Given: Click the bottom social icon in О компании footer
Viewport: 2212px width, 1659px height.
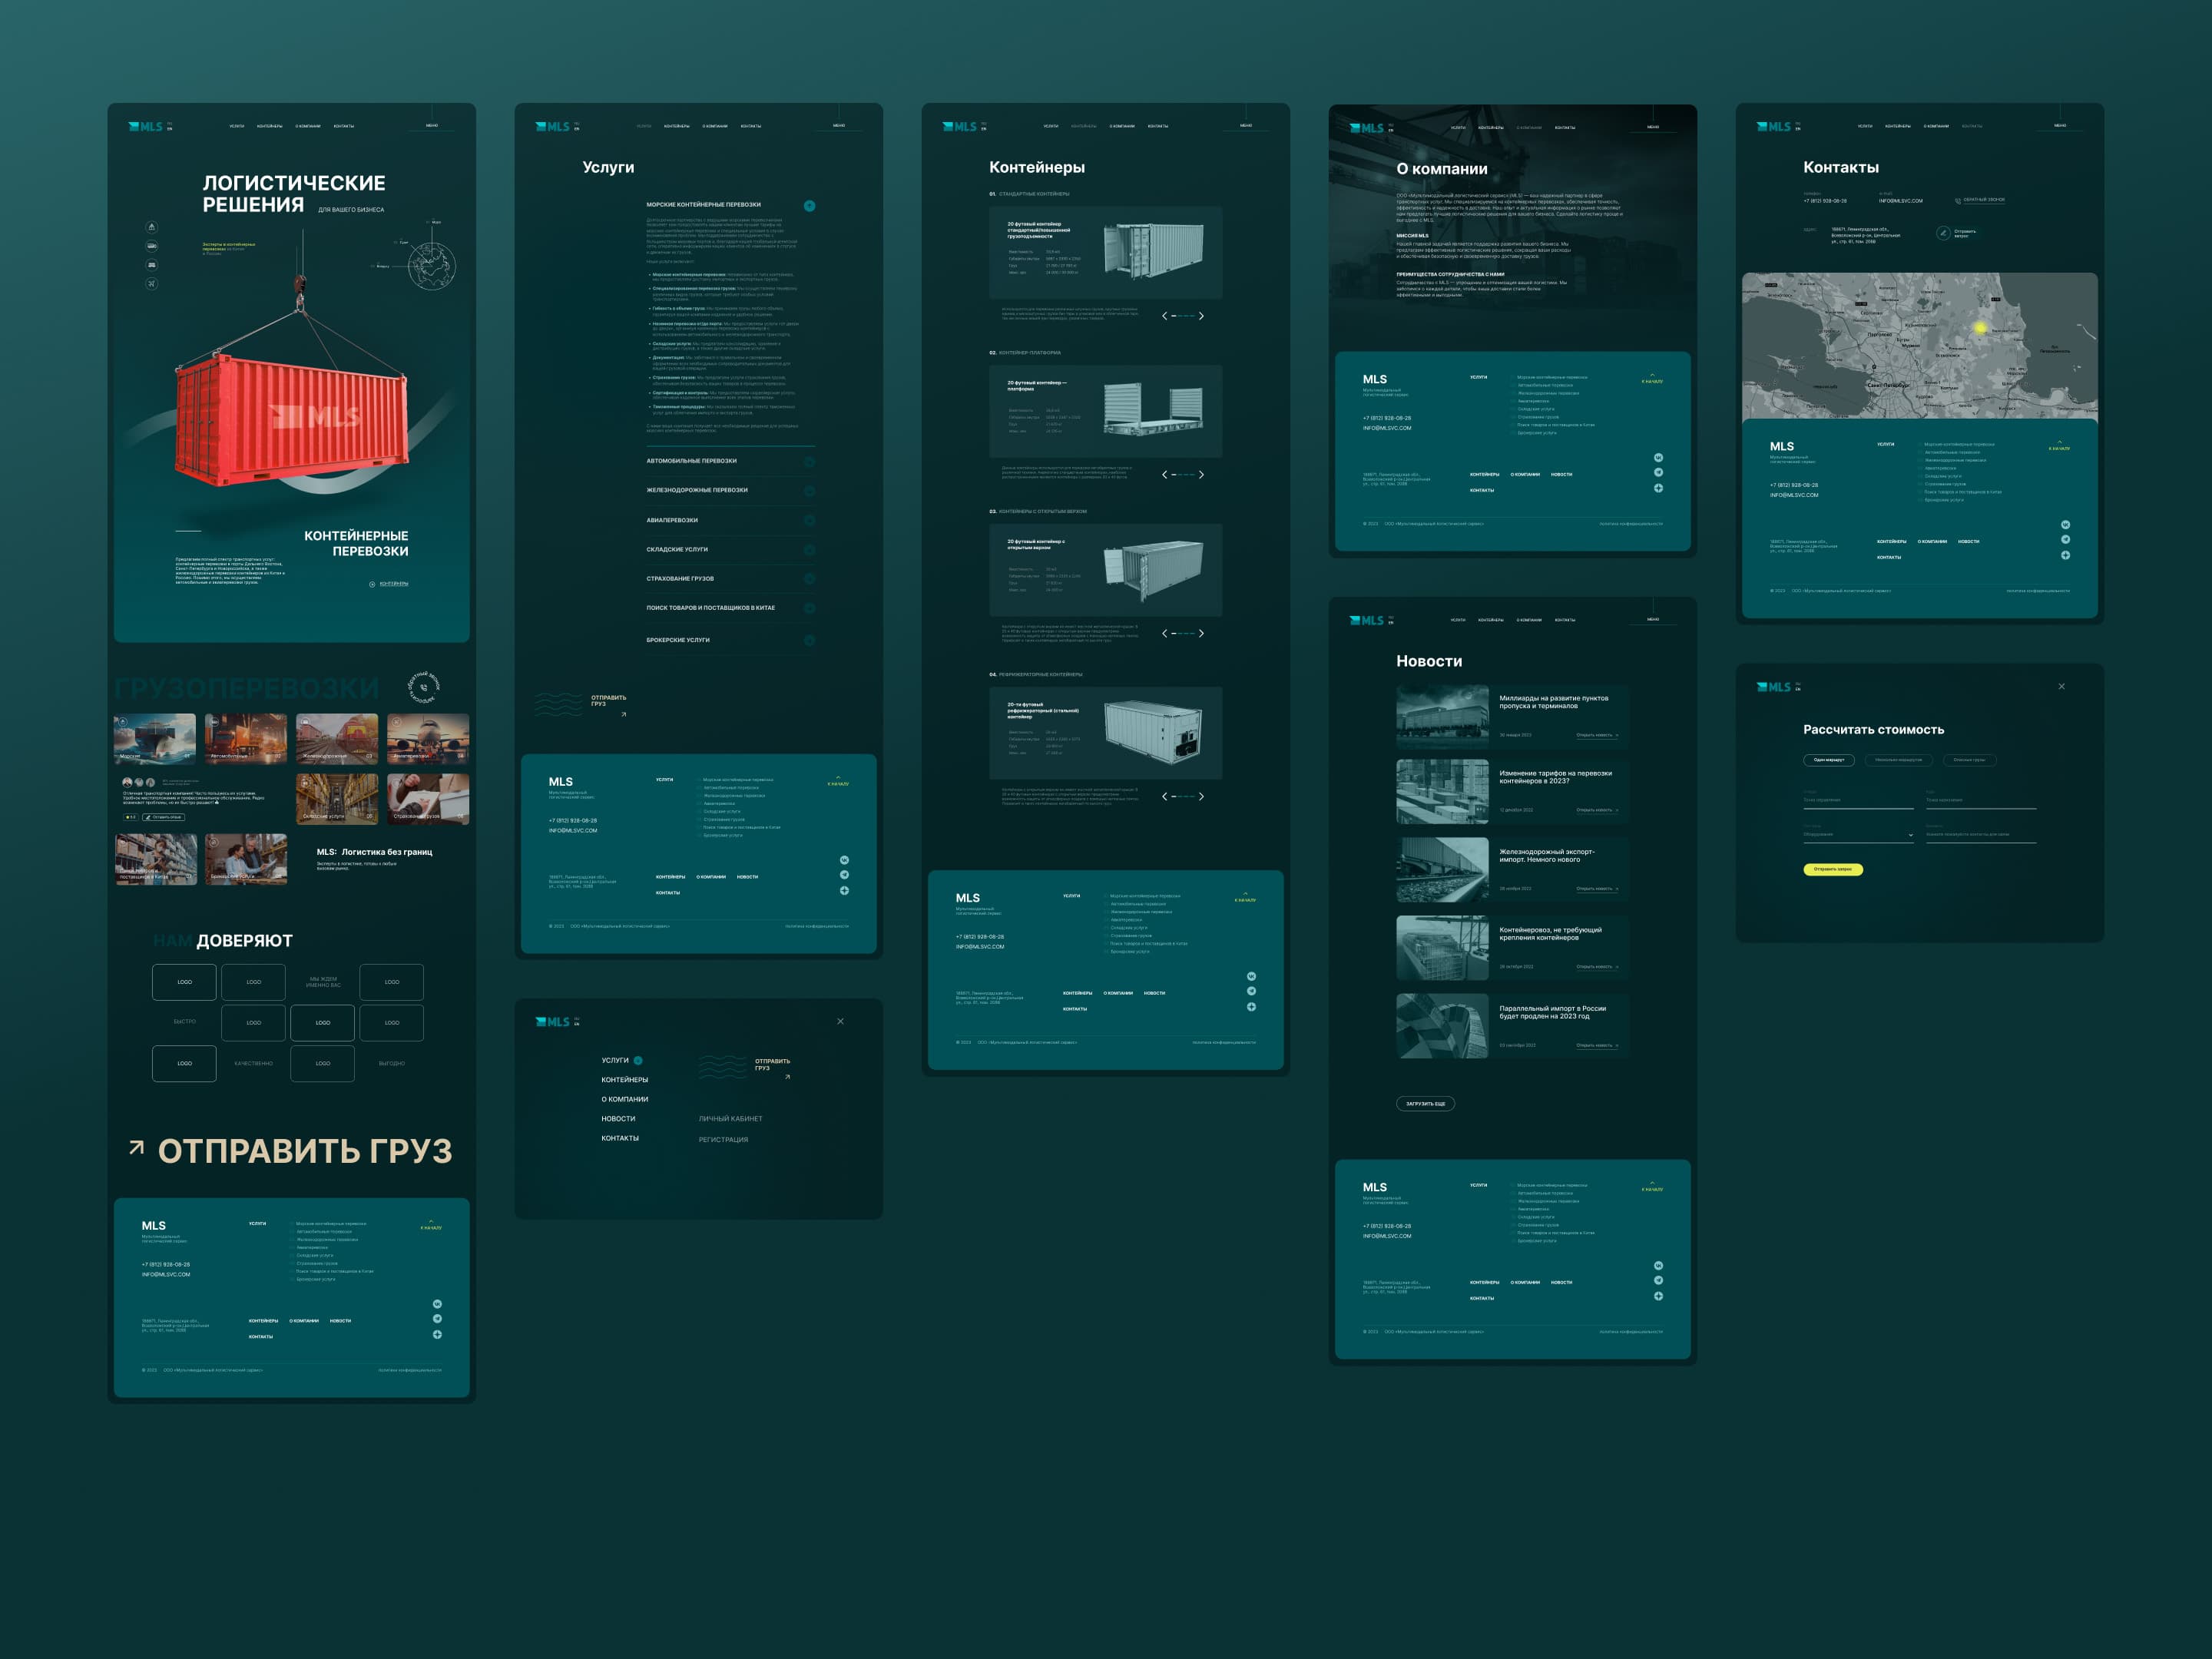Looking at the screenshot, I should coord(1658,488).
